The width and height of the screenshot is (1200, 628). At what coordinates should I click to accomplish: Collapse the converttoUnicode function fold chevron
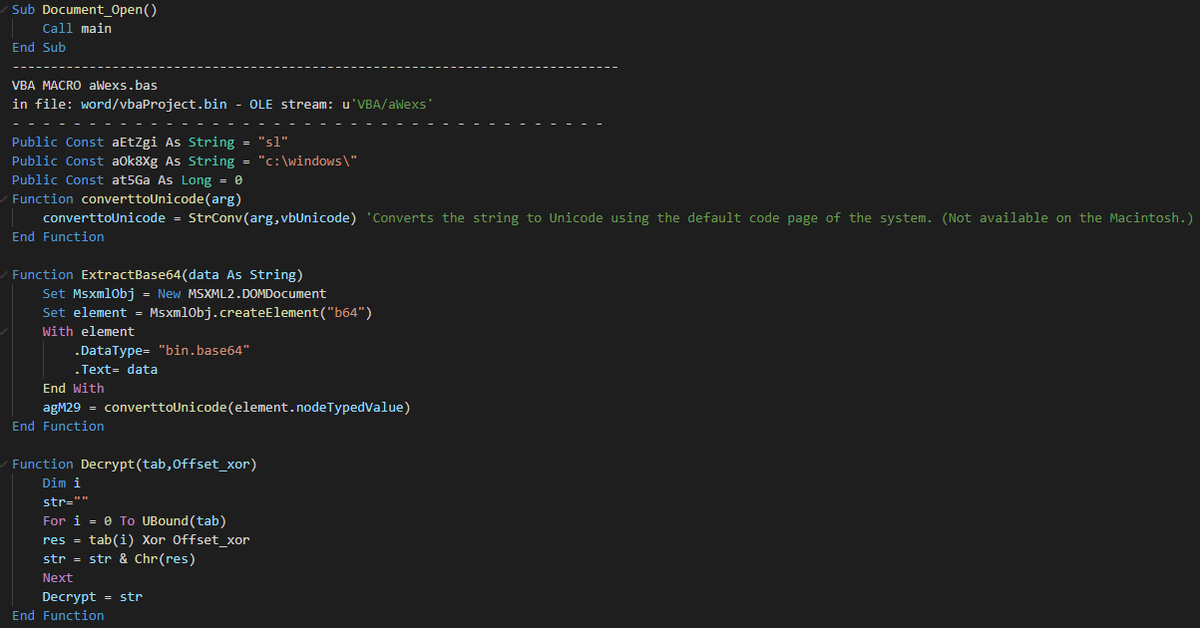pos(5,199)
